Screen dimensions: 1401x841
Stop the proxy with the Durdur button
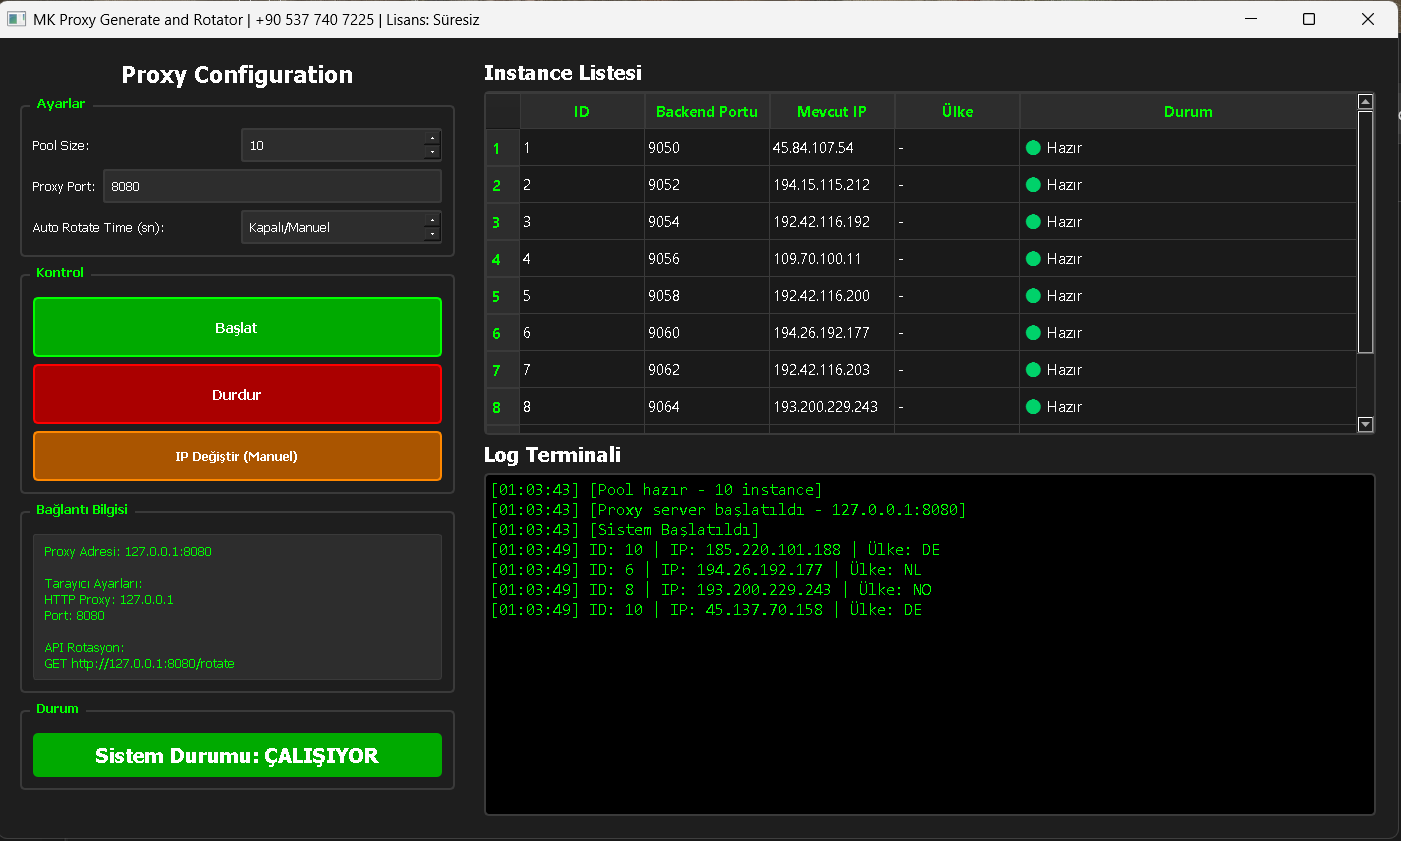click(237, 394)
